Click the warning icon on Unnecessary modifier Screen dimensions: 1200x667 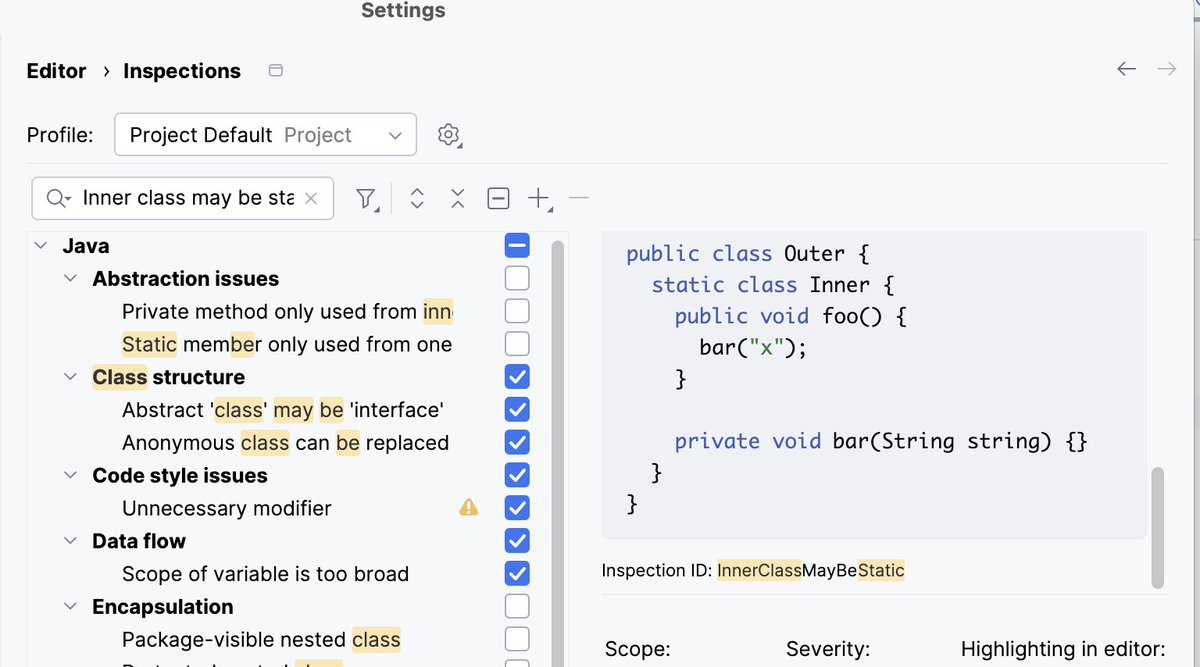[468, 508]
